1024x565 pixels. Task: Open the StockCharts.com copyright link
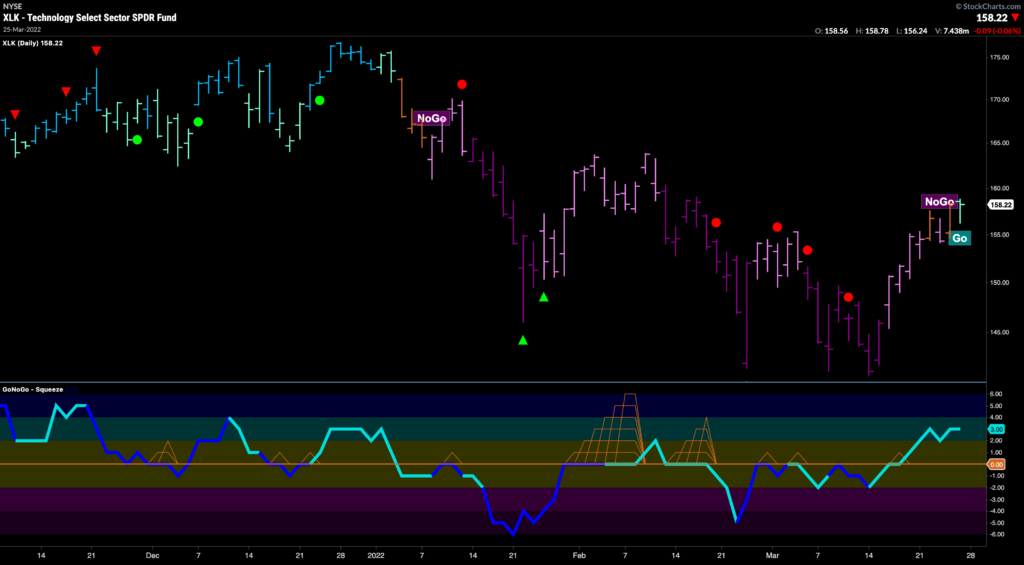click(988, 6)
